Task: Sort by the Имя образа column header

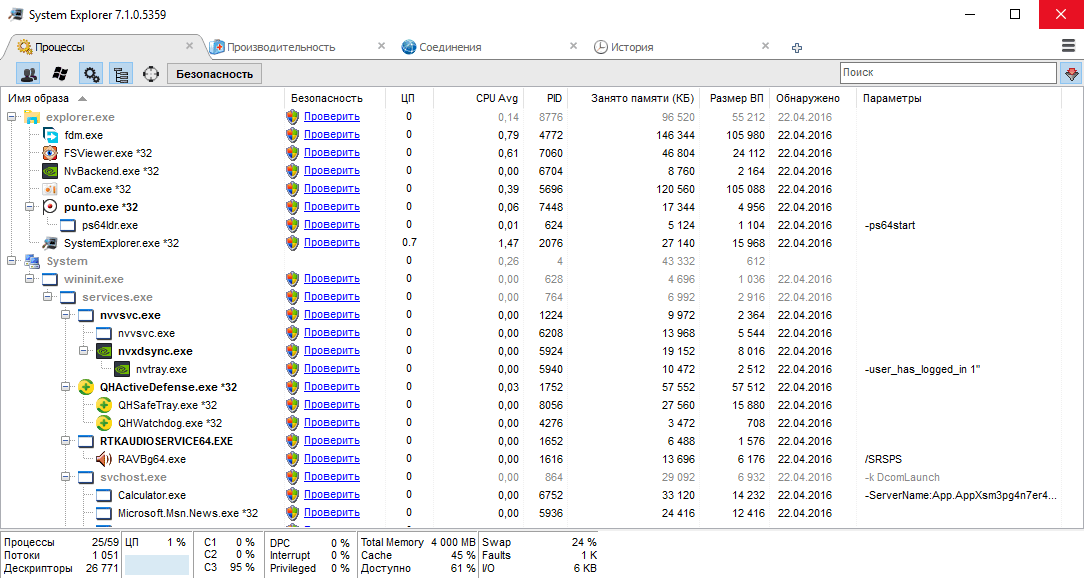Action: click(x=142, y=98)
